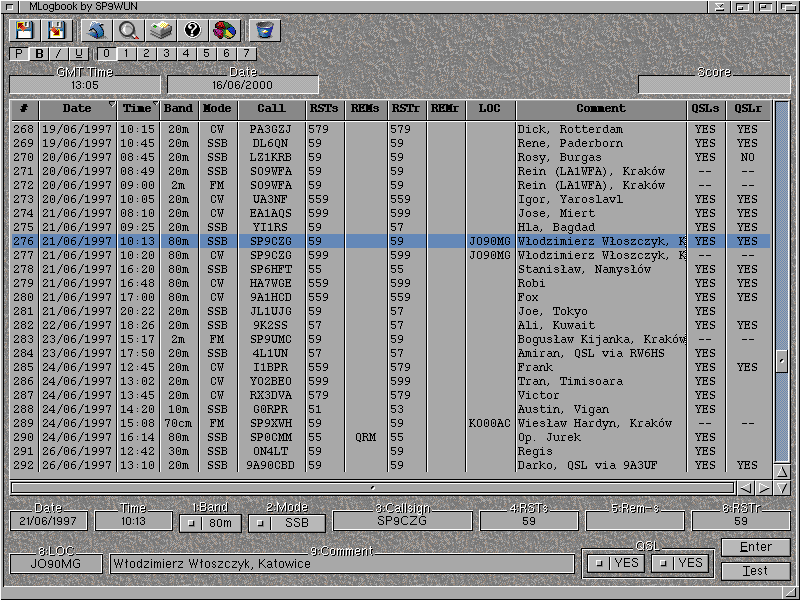
Task: Toggle the B bold style button
Action: click(x=39, y=54)
